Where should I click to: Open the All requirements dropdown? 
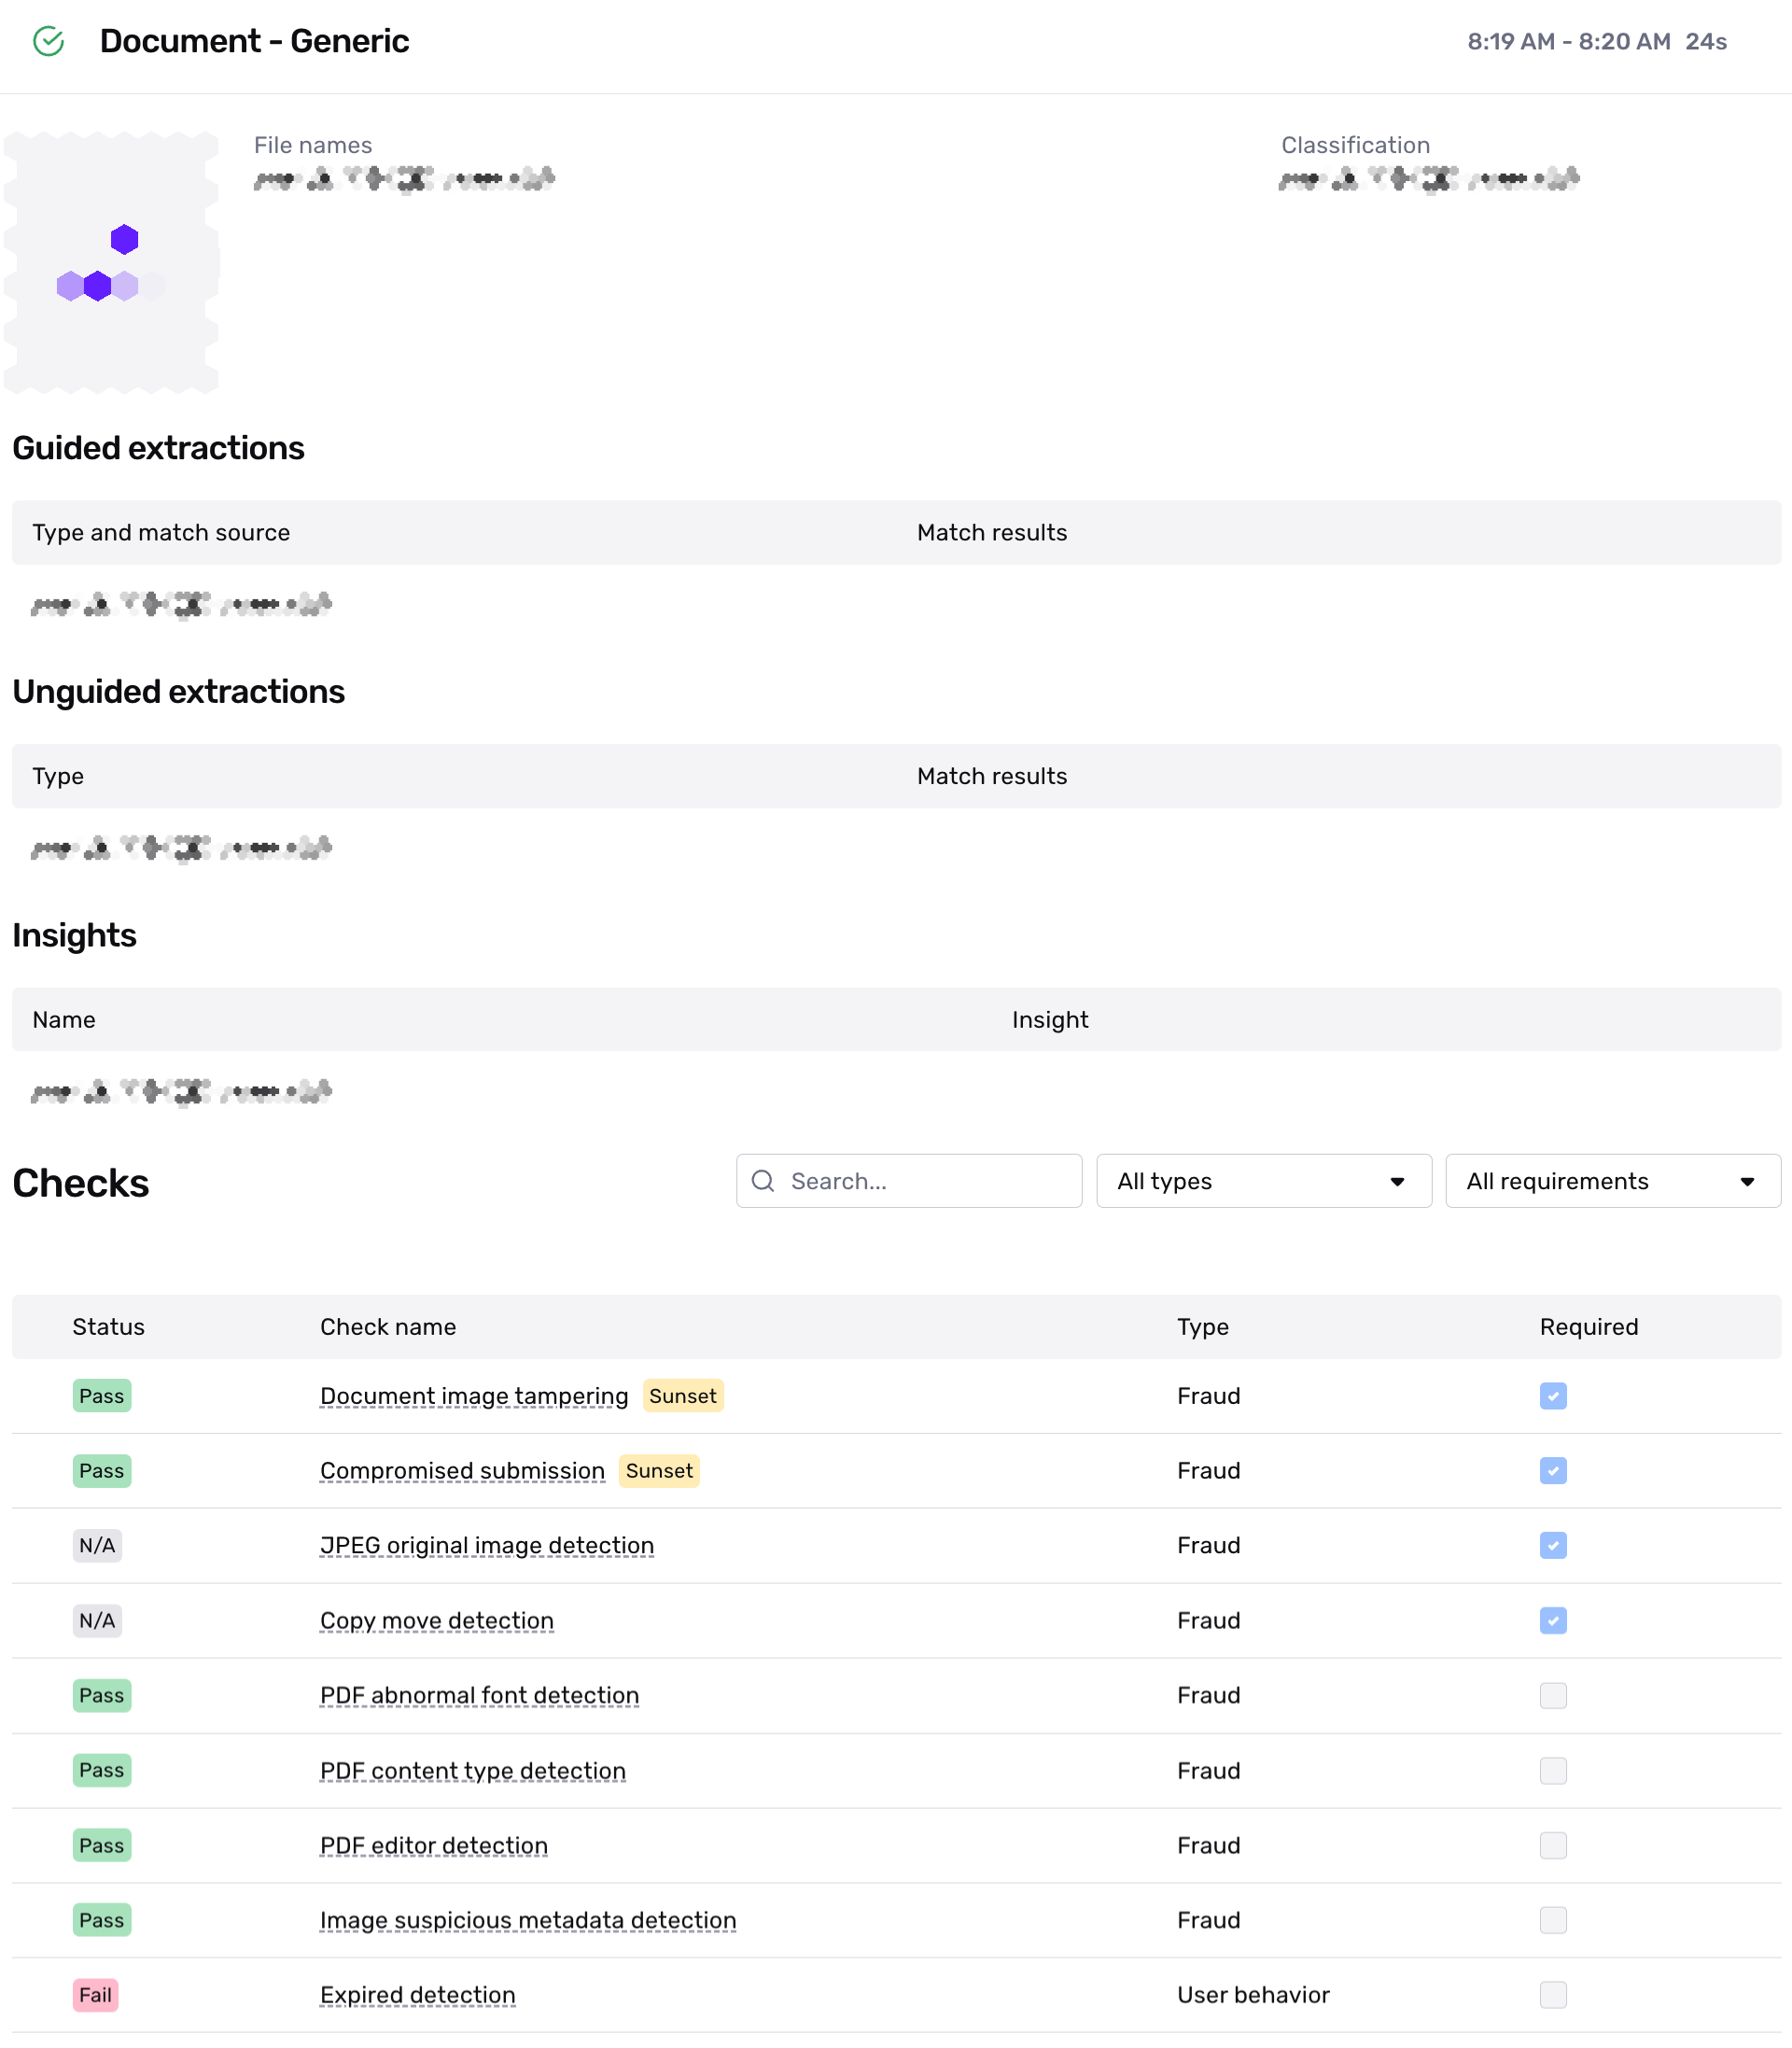pos(1612,1181)
